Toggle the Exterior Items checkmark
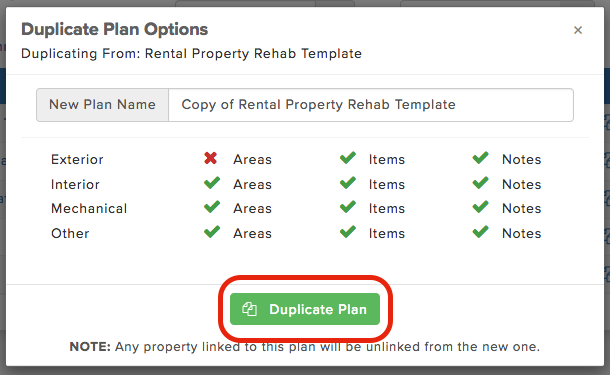The width and height of the screenshot is (610, 375). (x=348, y=158)
